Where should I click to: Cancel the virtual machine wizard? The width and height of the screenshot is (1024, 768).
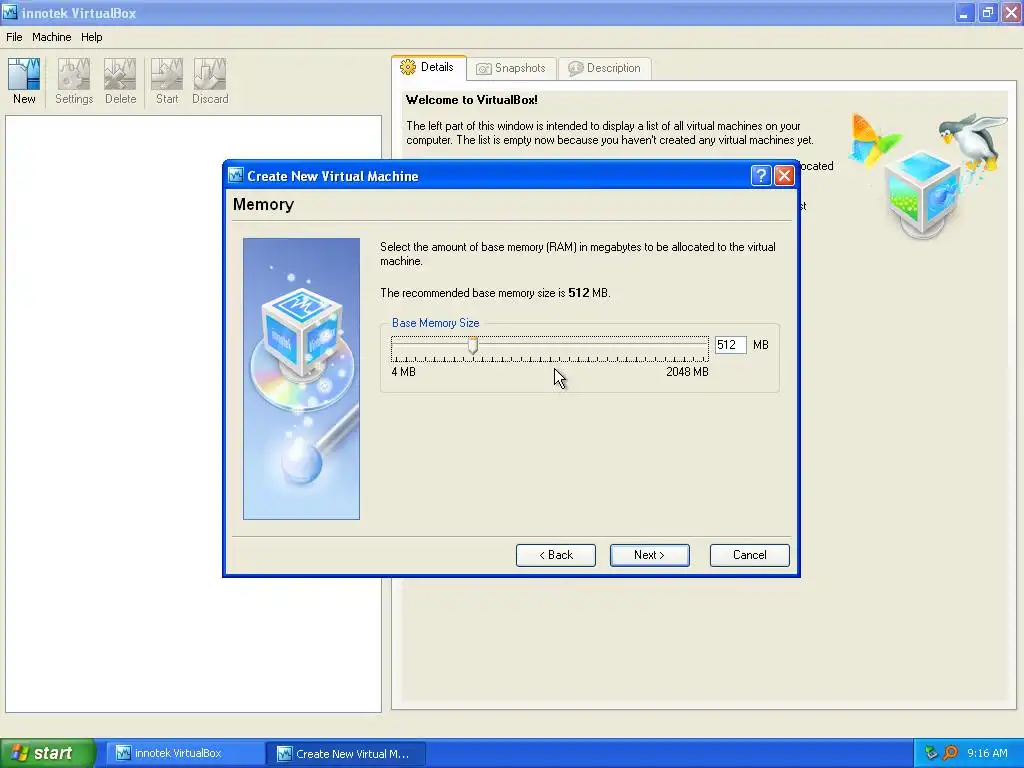click(749, 555)
